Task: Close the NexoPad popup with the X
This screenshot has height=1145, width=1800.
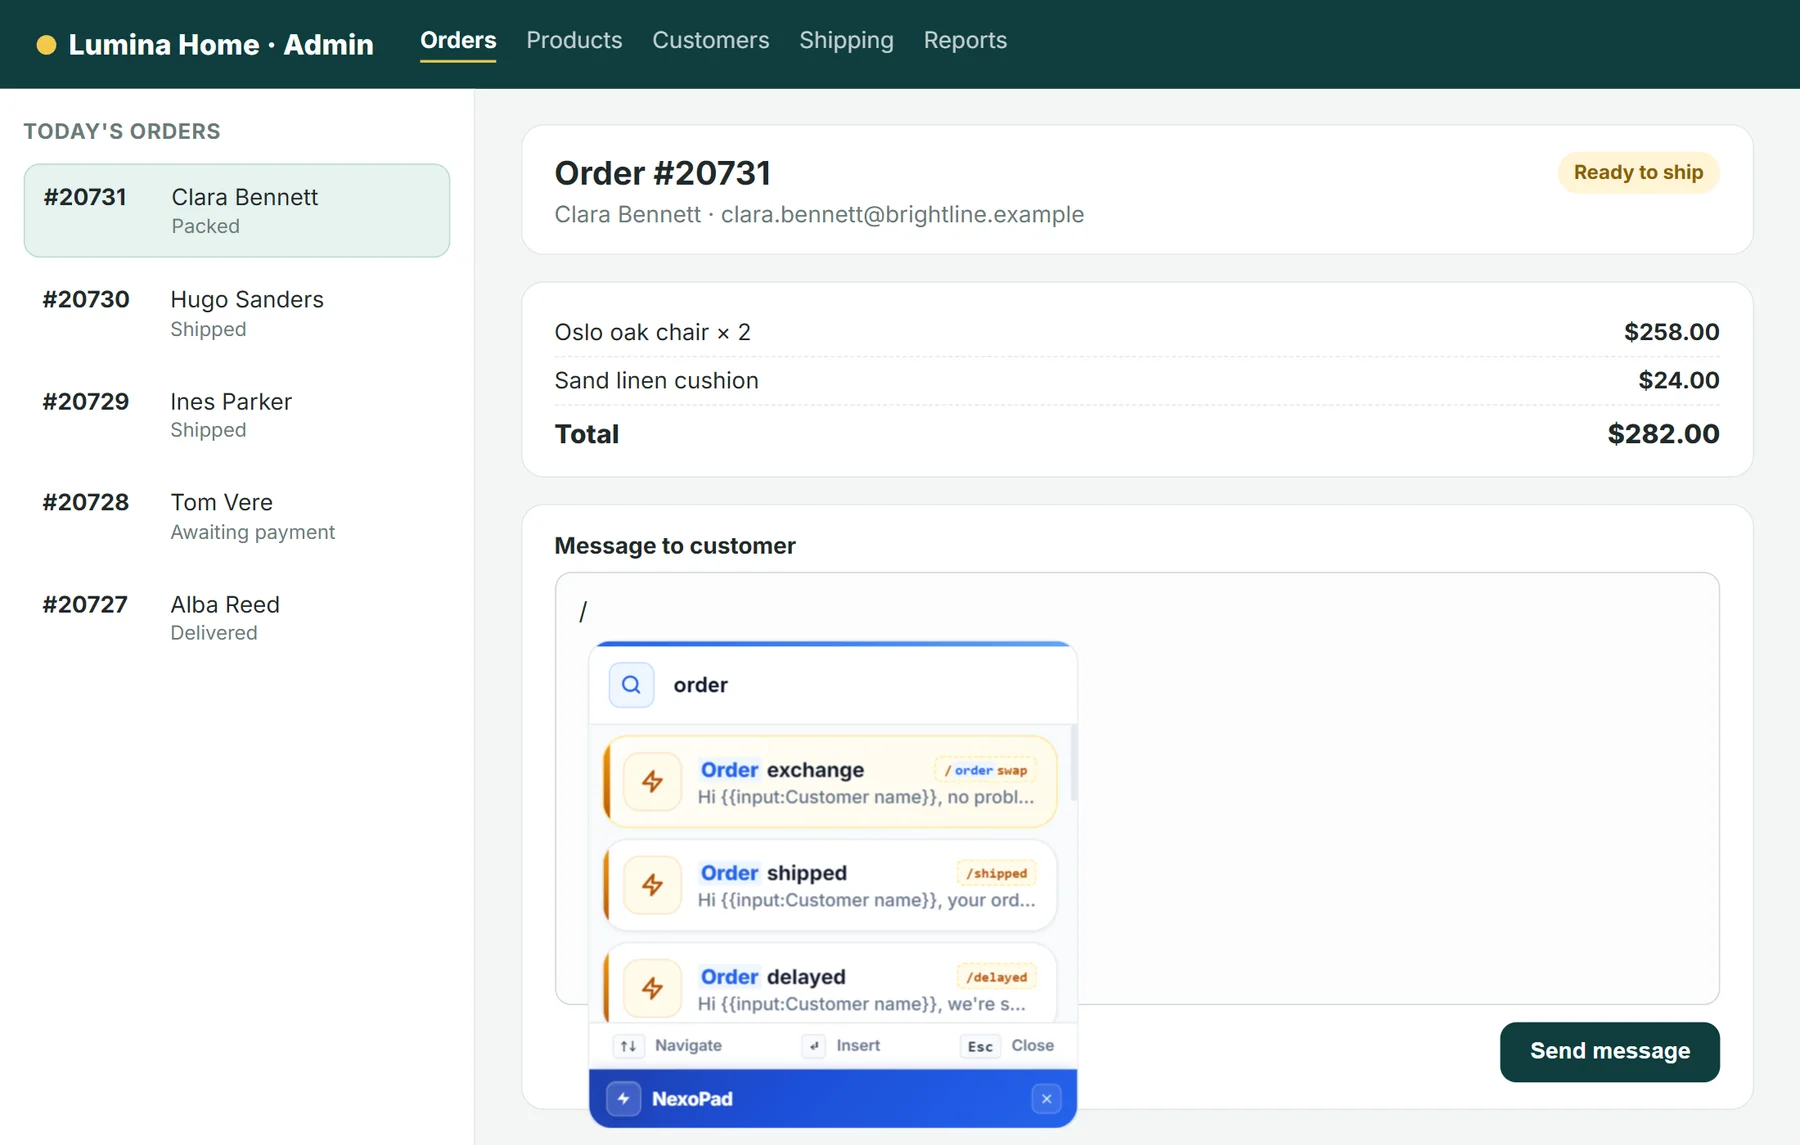Action: (1046, 1099)
